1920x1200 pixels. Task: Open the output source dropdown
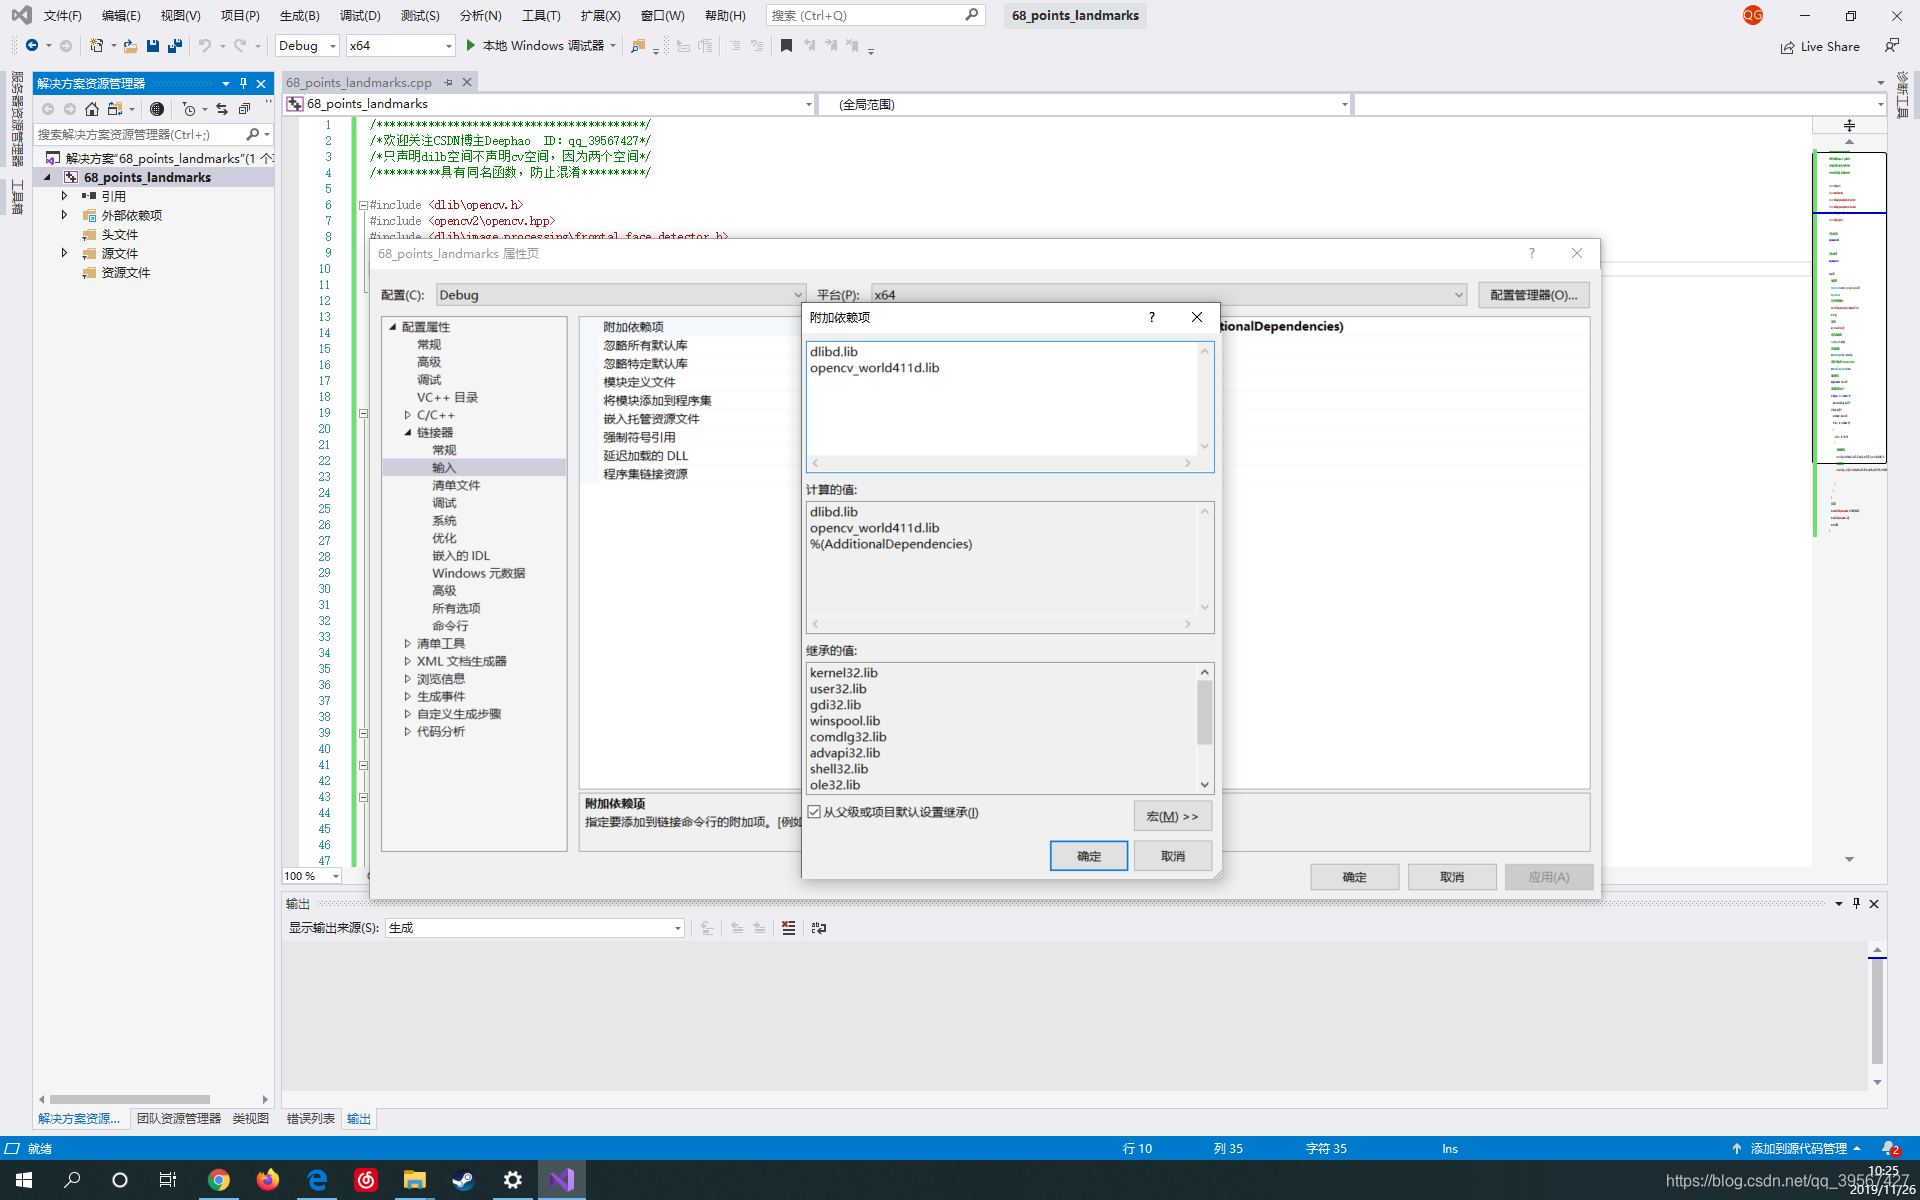pyautogui.click(x=535, y=928)
